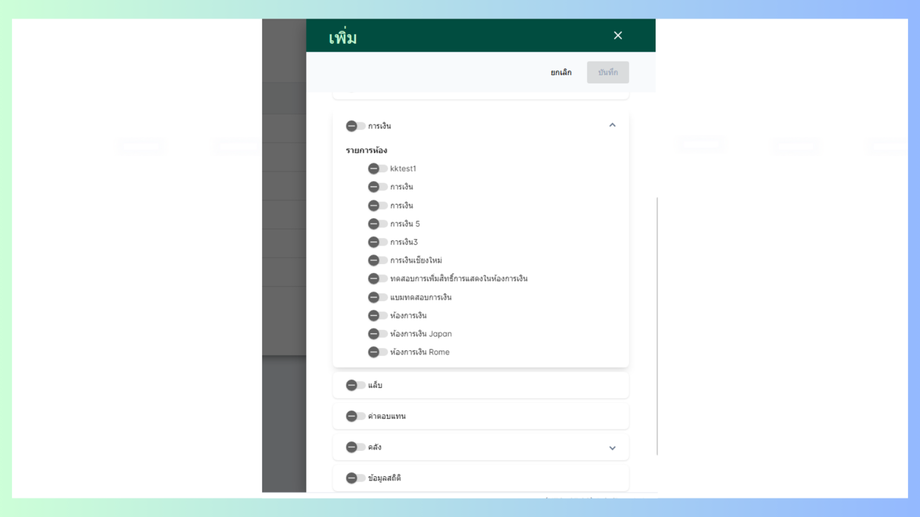The width and height of the screenshot is (920, 517).
Task: Toggle ห้องการเงิน Rome switch
Action: point(377,352)
